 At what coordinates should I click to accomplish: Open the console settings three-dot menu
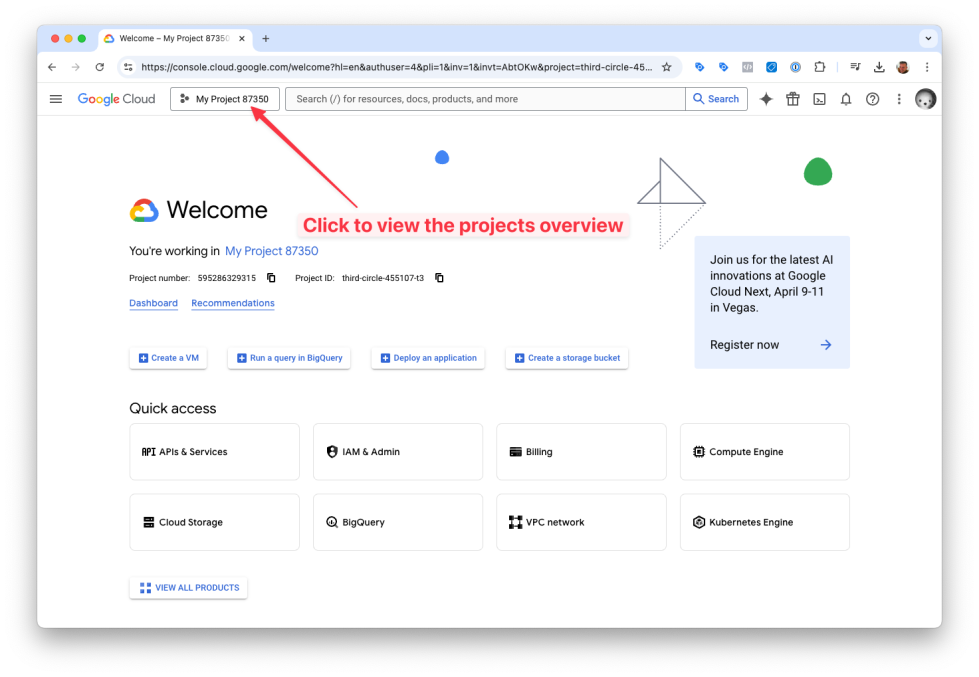point(899,99)
